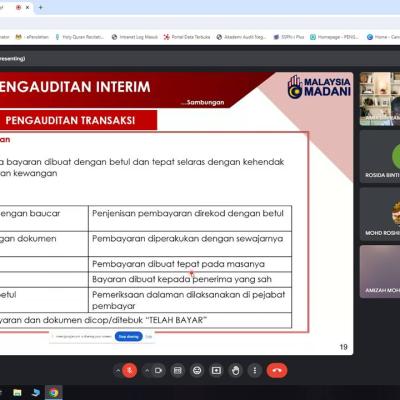The image size is (400, 400).
Task: Click cell 'Bayaran dibuat kepada penerima yang sah'
Action: [x=190, y=279]
